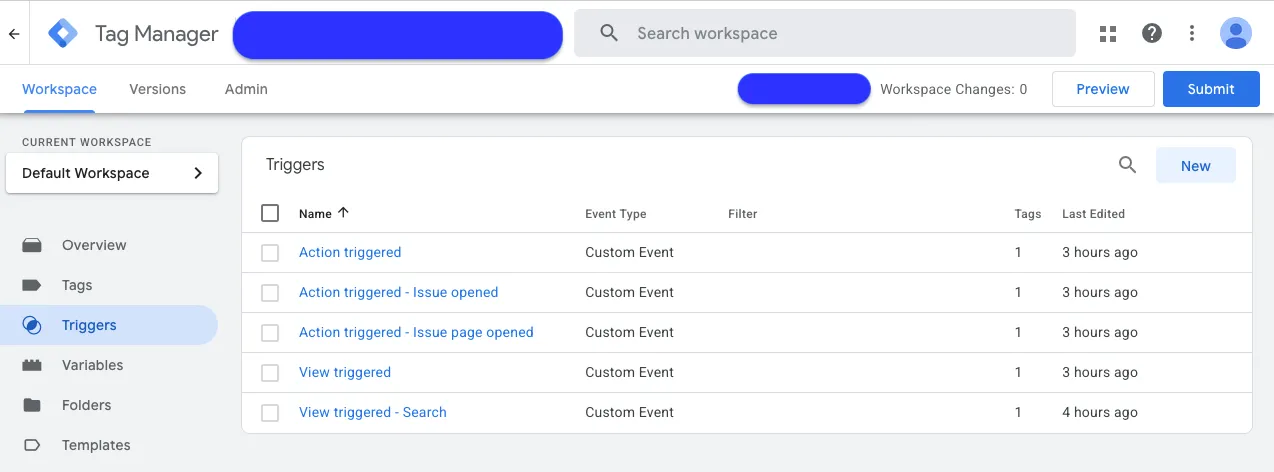This screenshot has width=1274, height=472.
Task: Click the Variables sidebar icon
Action: (x=32, y=365)
